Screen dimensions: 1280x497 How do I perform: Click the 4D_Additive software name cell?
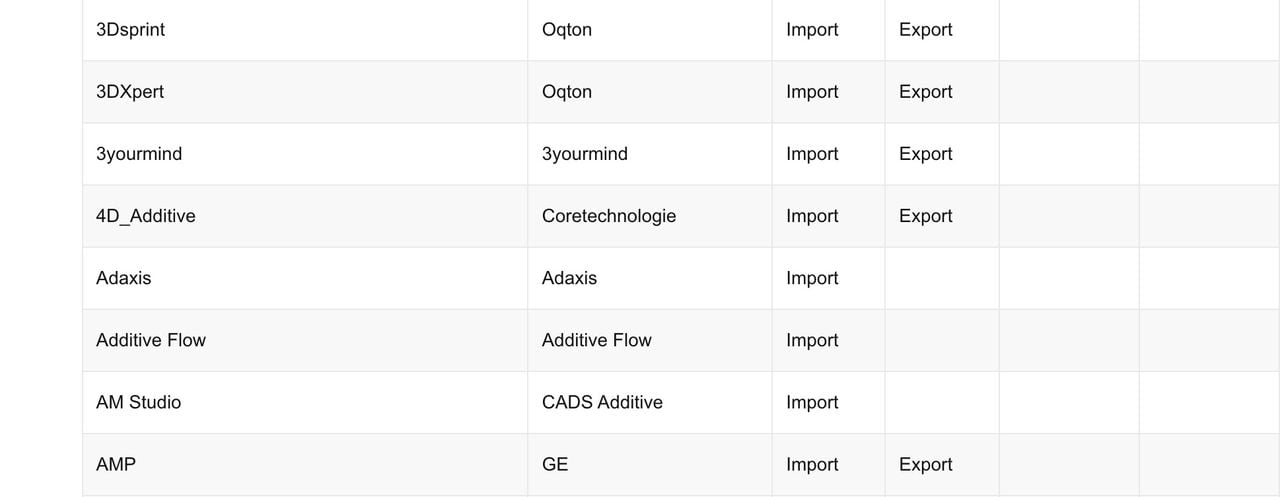[146, 216]
